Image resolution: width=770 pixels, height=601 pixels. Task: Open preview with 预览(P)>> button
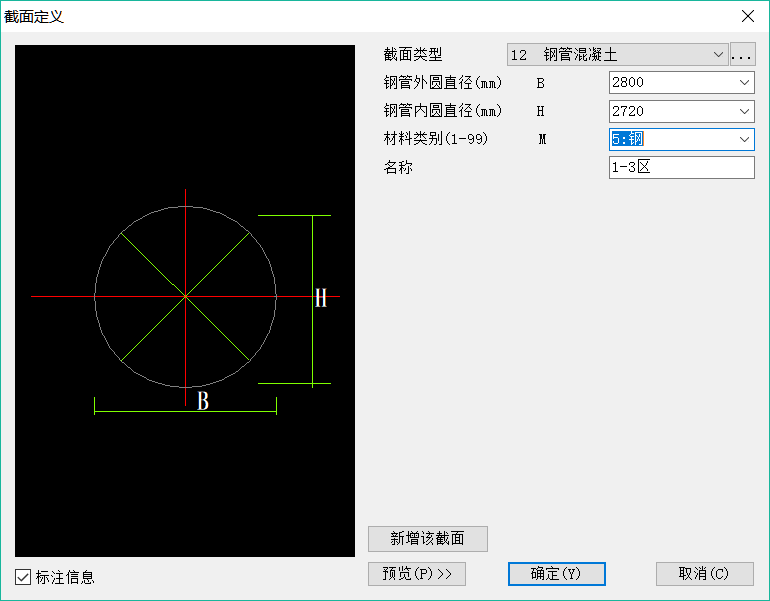(417, 574)
